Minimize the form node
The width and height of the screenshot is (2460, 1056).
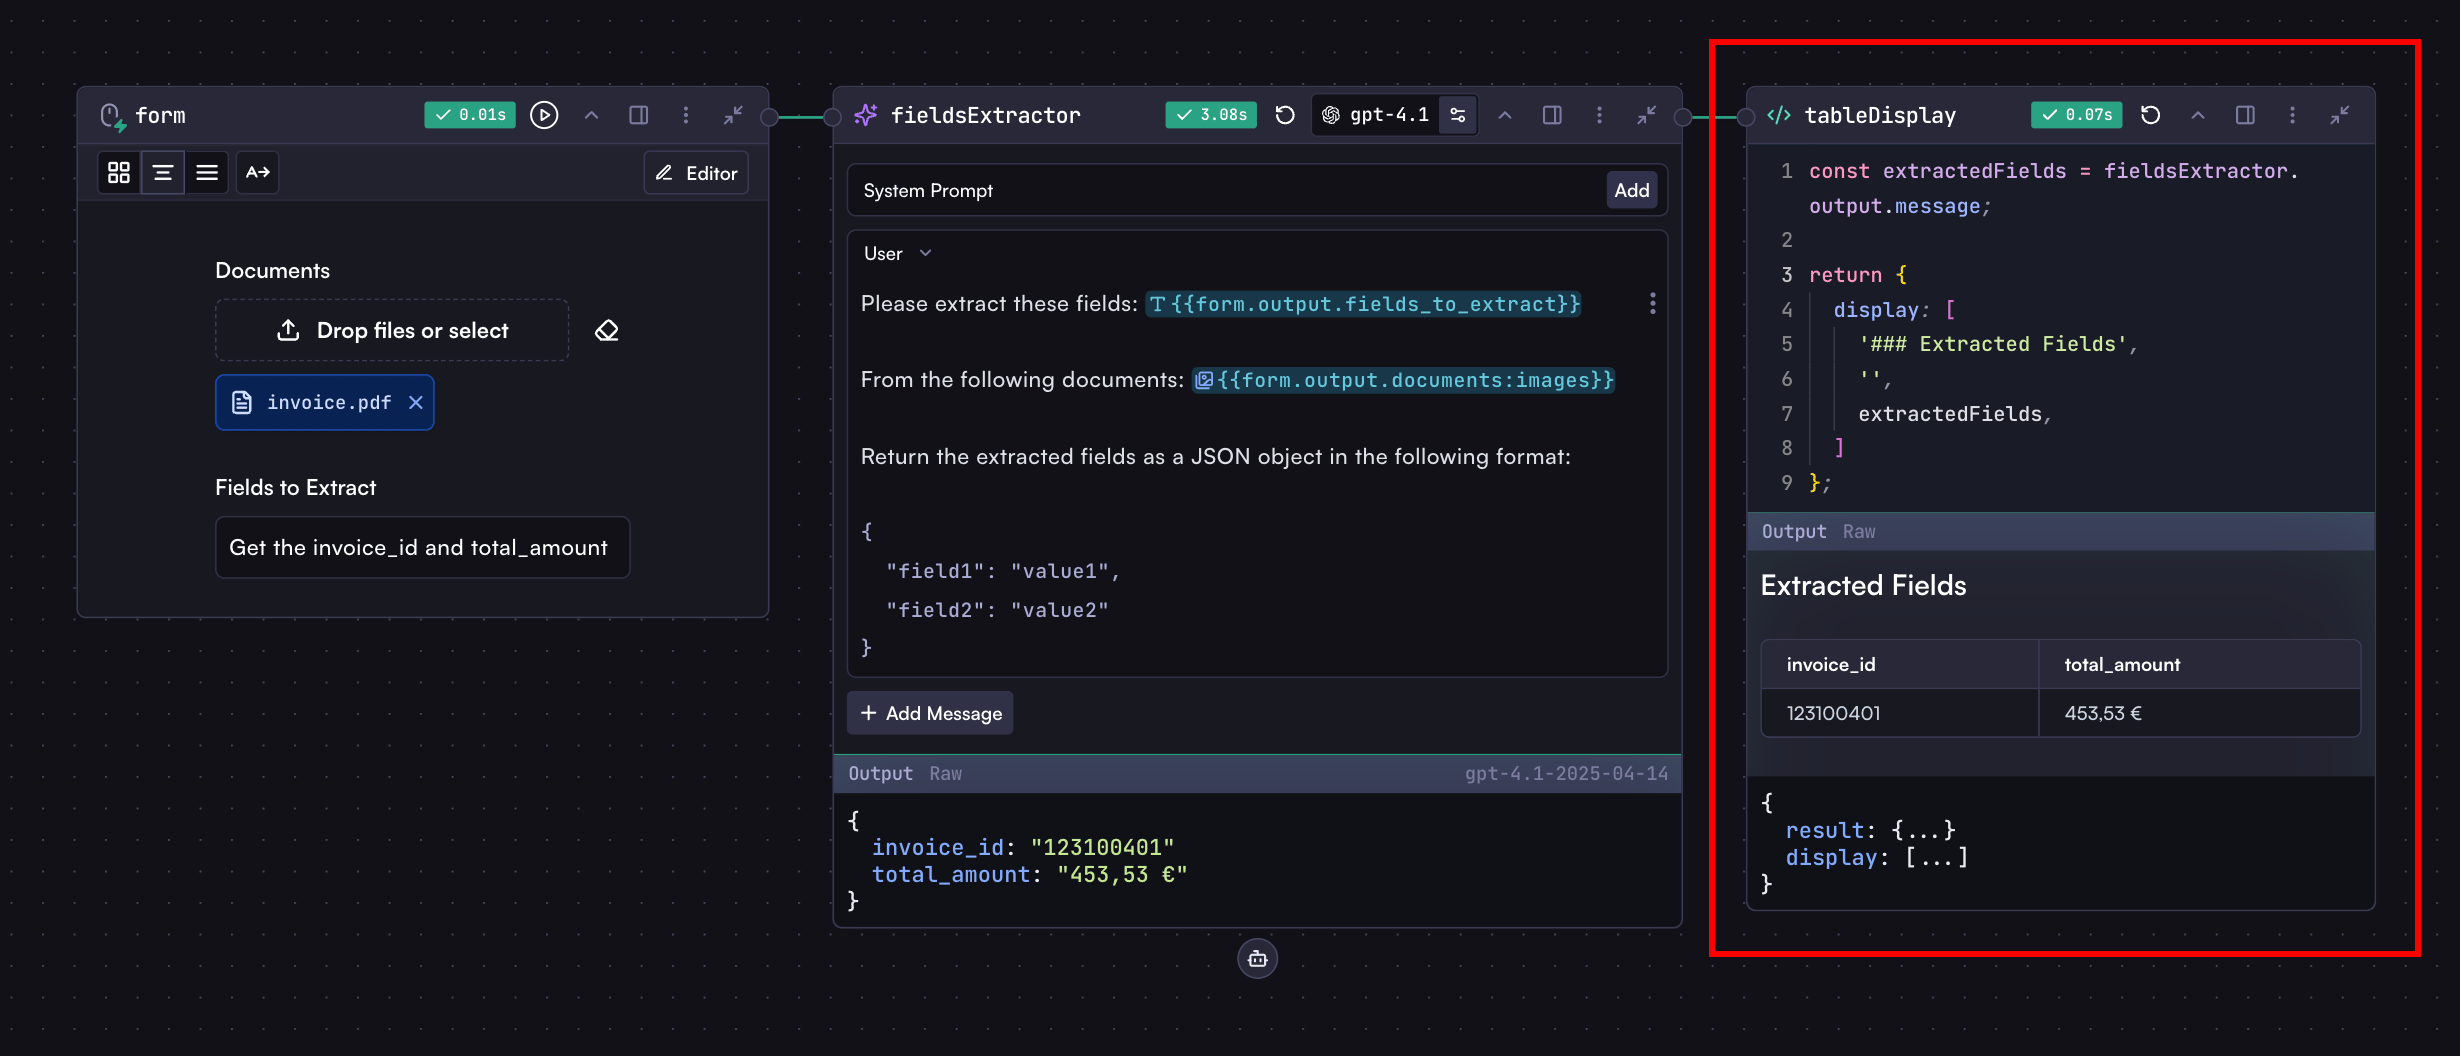(733, 115)
